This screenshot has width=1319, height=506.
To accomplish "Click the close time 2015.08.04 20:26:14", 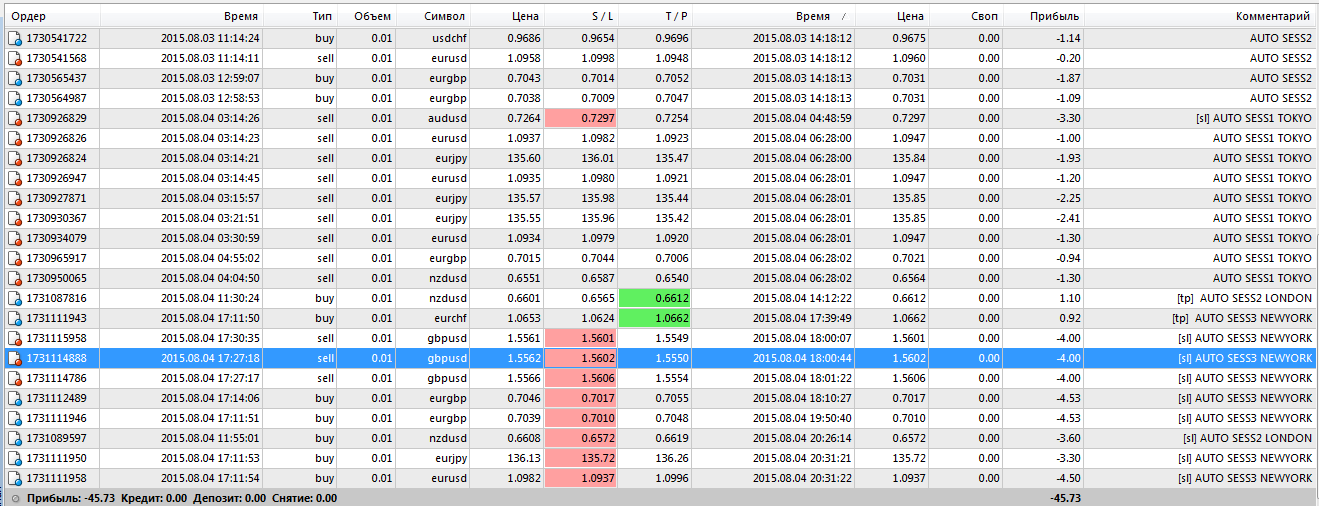I will 802,438.
